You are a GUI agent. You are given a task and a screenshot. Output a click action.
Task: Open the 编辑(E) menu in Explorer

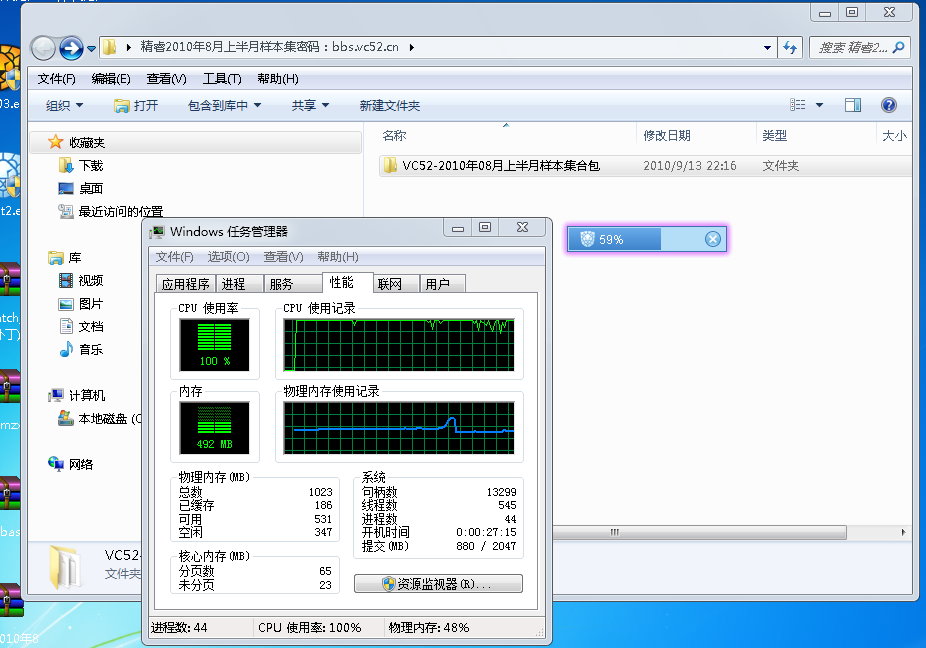click(x=111, y=79)
